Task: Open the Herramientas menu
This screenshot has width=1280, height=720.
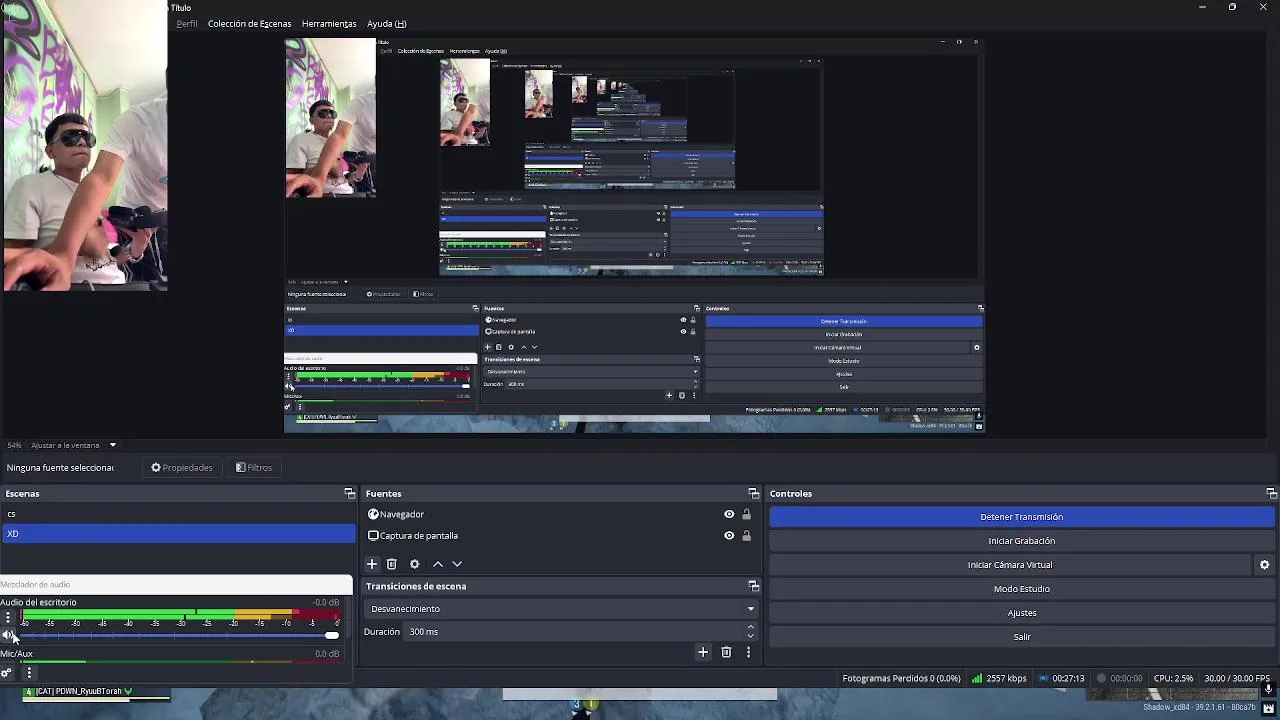Action: click(x=329, y=24)
